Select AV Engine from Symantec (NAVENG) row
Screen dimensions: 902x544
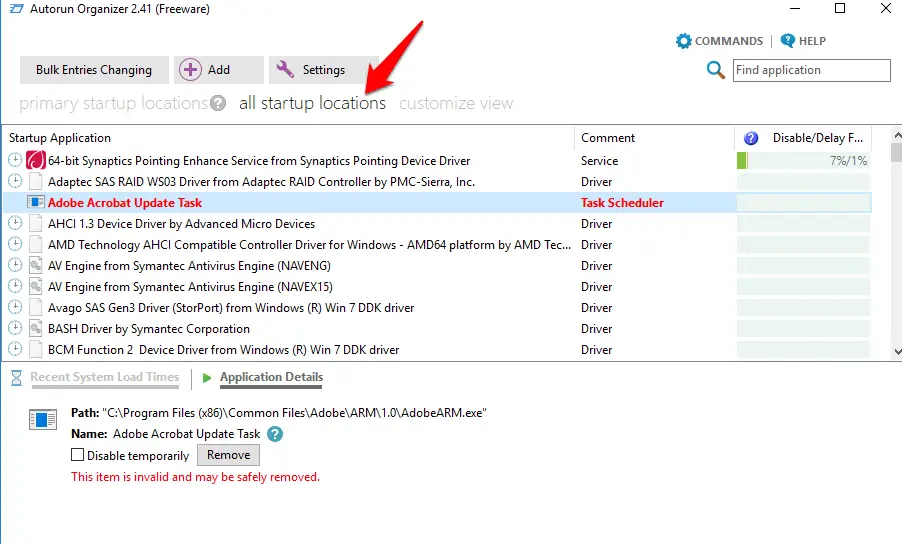pos(437,266)
